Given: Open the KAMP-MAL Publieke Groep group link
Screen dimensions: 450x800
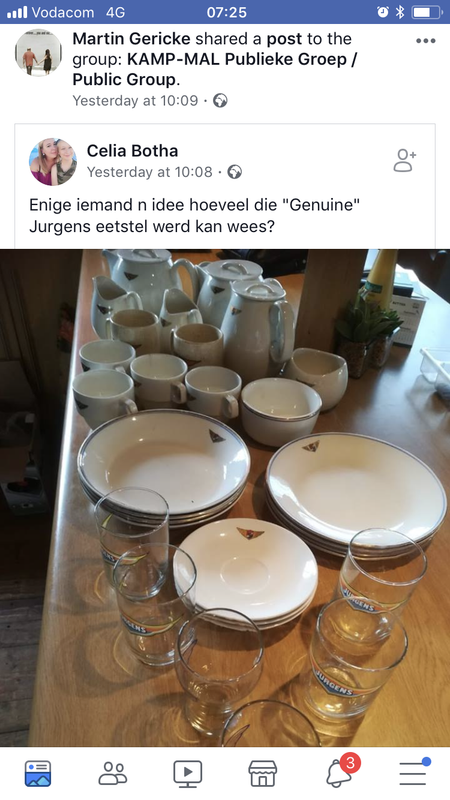Looking at the screenshot, I should pyautogui.click(x=214, y=69).
